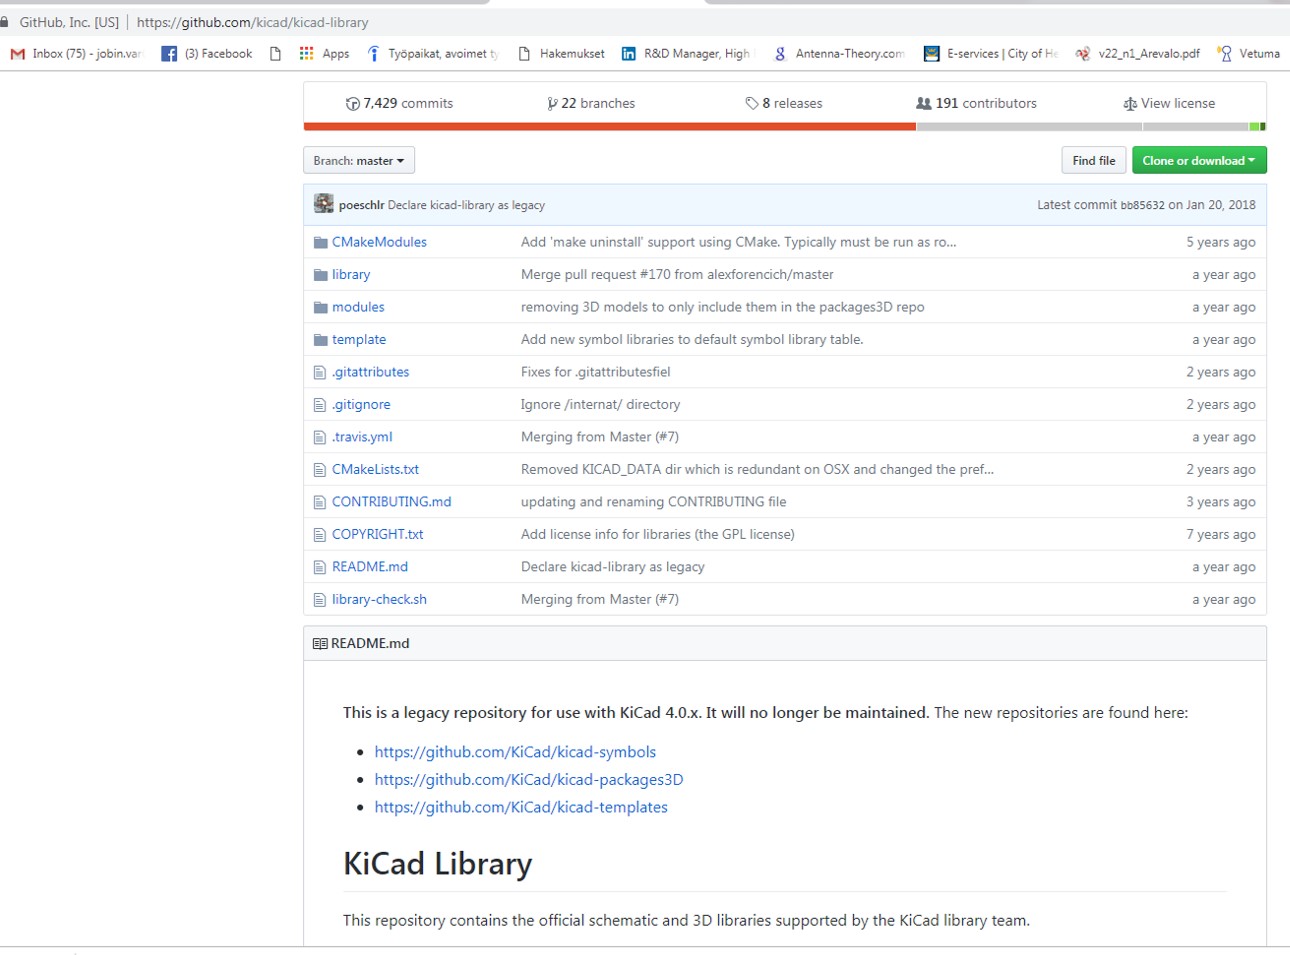Click the CMakeModules folder icon

click(321, 243)
